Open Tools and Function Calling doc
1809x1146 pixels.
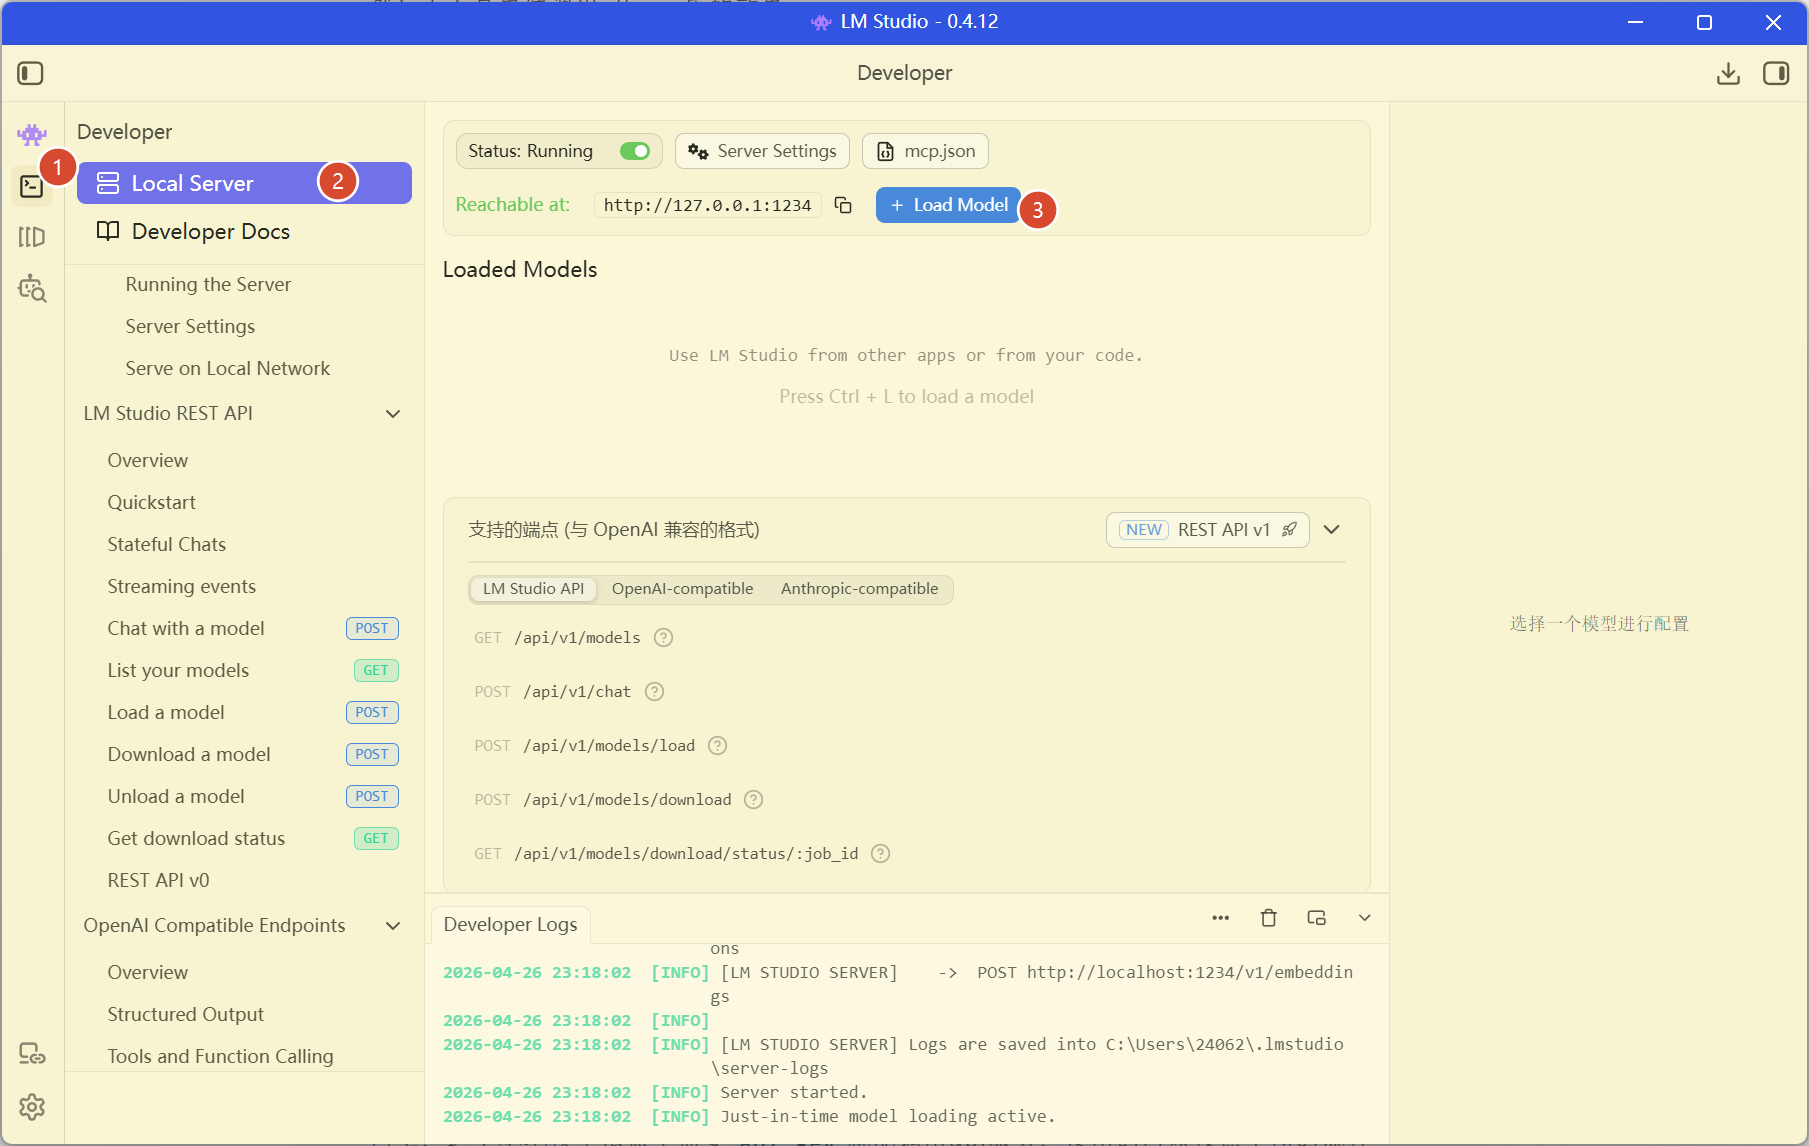click(x=221, y=1057)
